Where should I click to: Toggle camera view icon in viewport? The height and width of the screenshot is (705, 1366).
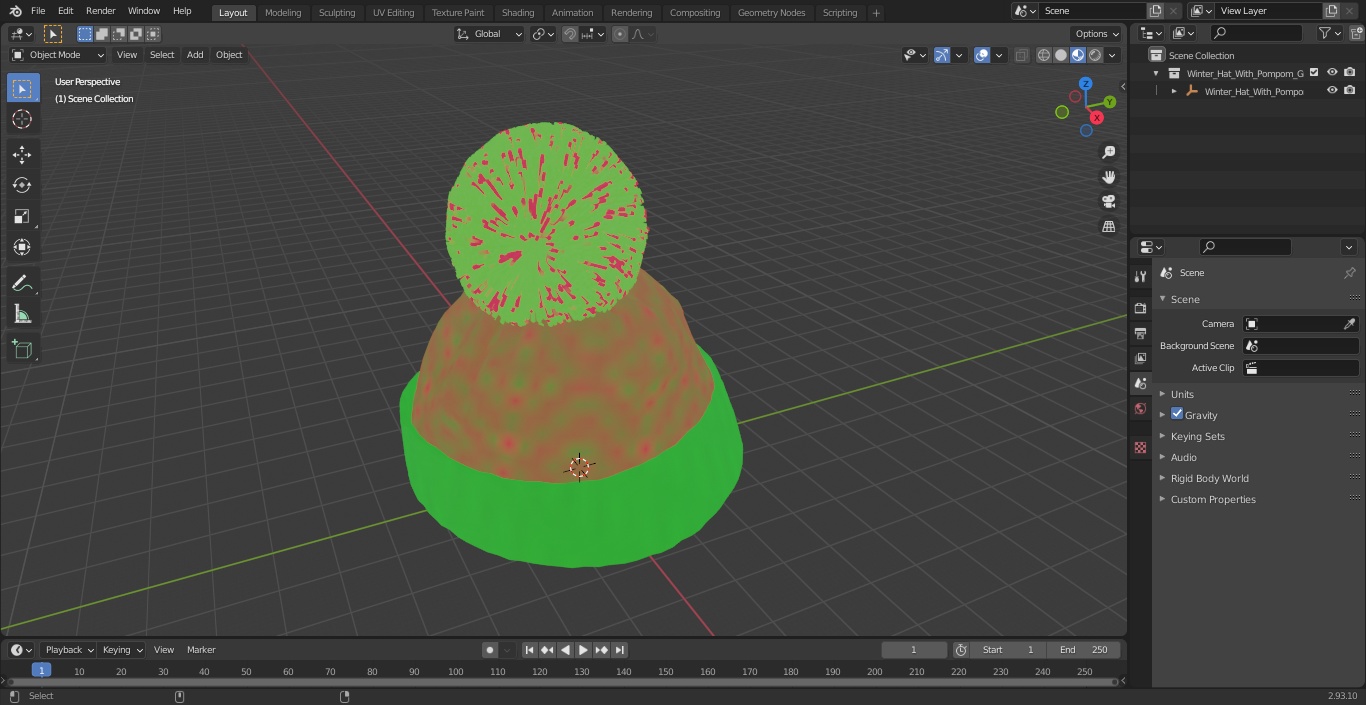[1108, 201]
